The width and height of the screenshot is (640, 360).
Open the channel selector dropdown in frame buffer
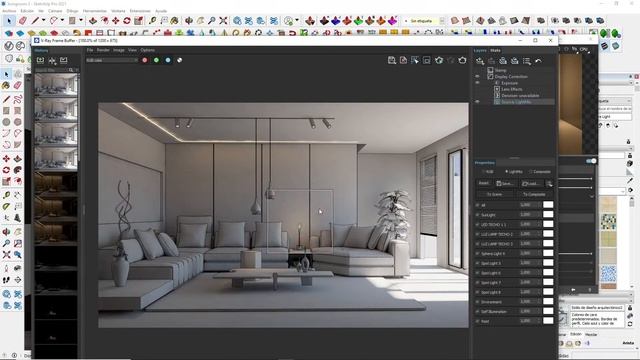pyautogui.click(x=112, y=60)
